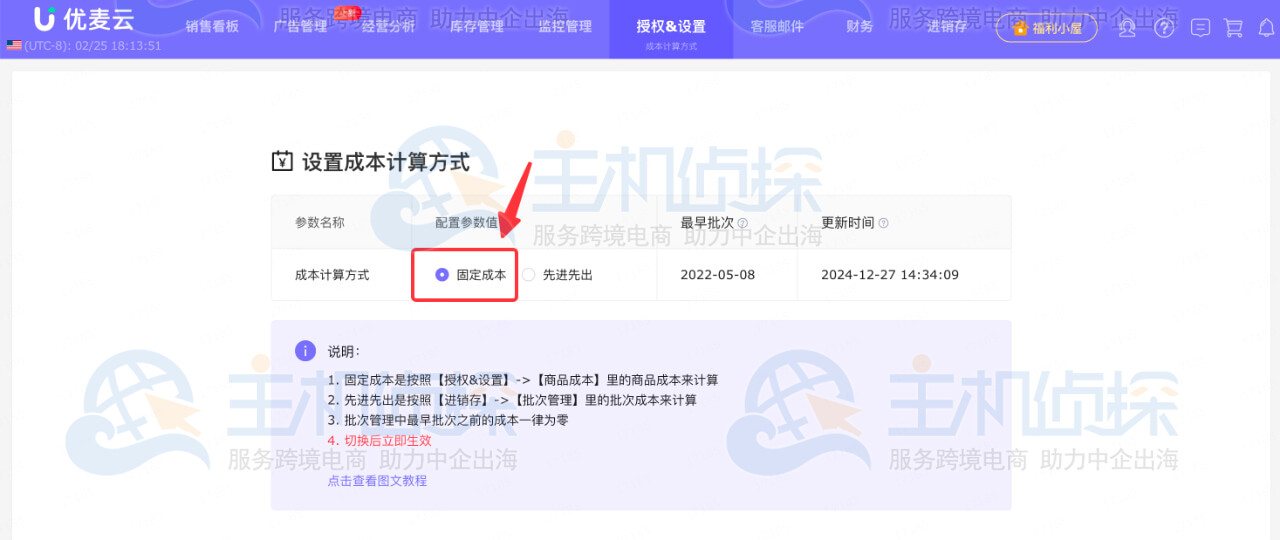This screenshot has width=1280, height=540.
Task: Click the 2024-12-27 14:34:09 update time
Action: (x=890, y=274)
